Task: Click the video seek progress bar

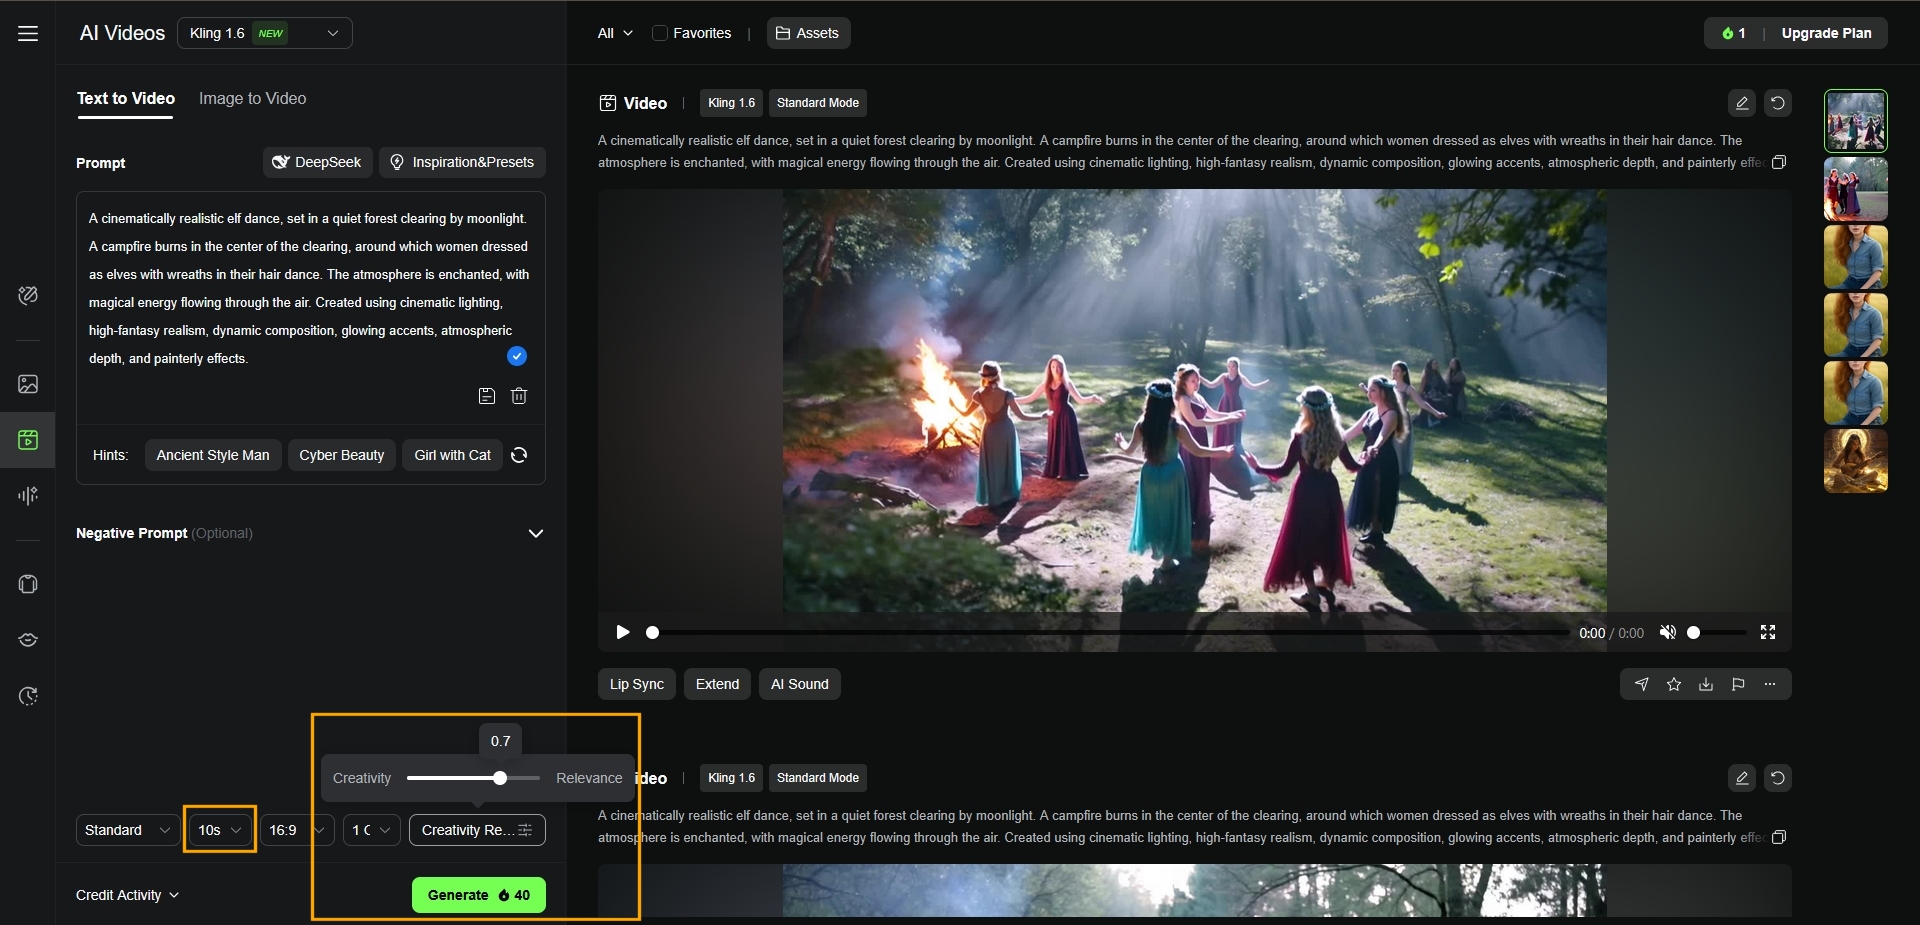Action: coord(1108,632)
